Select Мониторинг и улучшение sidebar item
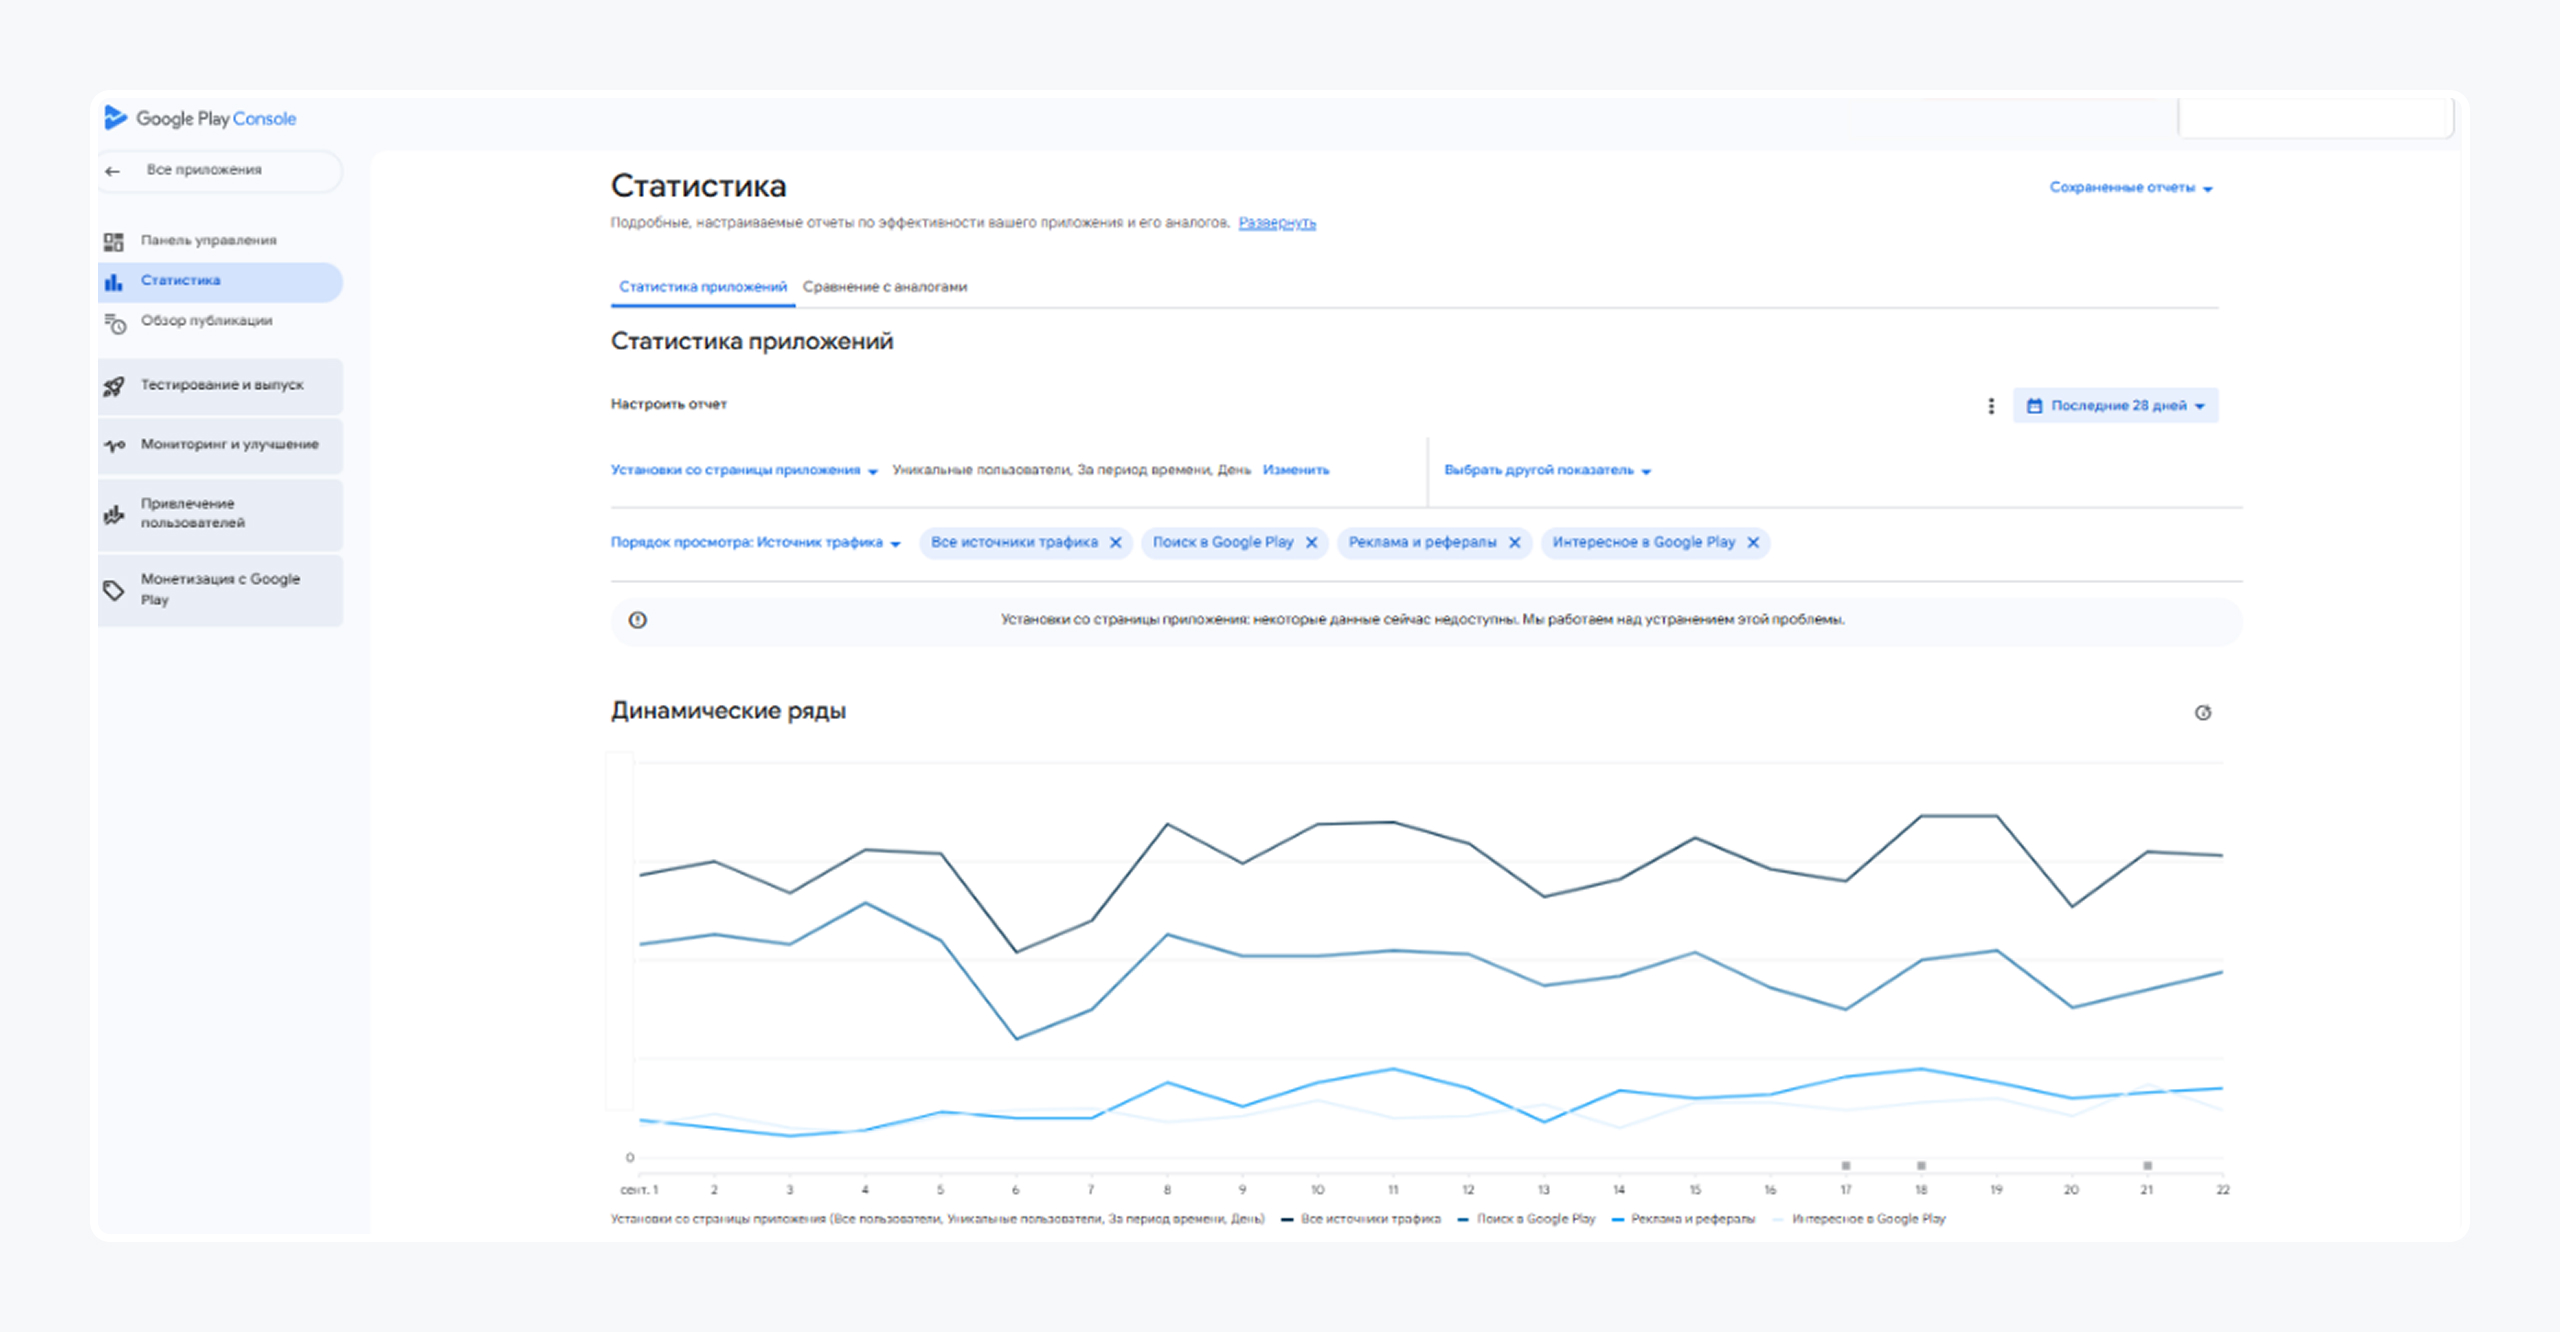This screenshot has height=1332, width=2560. [229, 444]
